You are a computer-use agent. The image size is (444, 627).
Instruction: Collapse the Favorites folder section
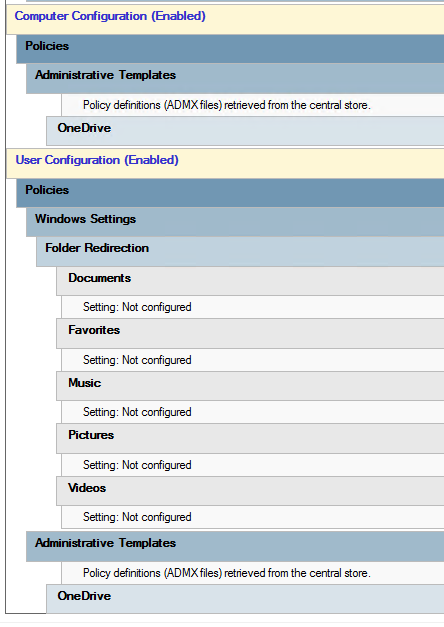coord(250,333)
